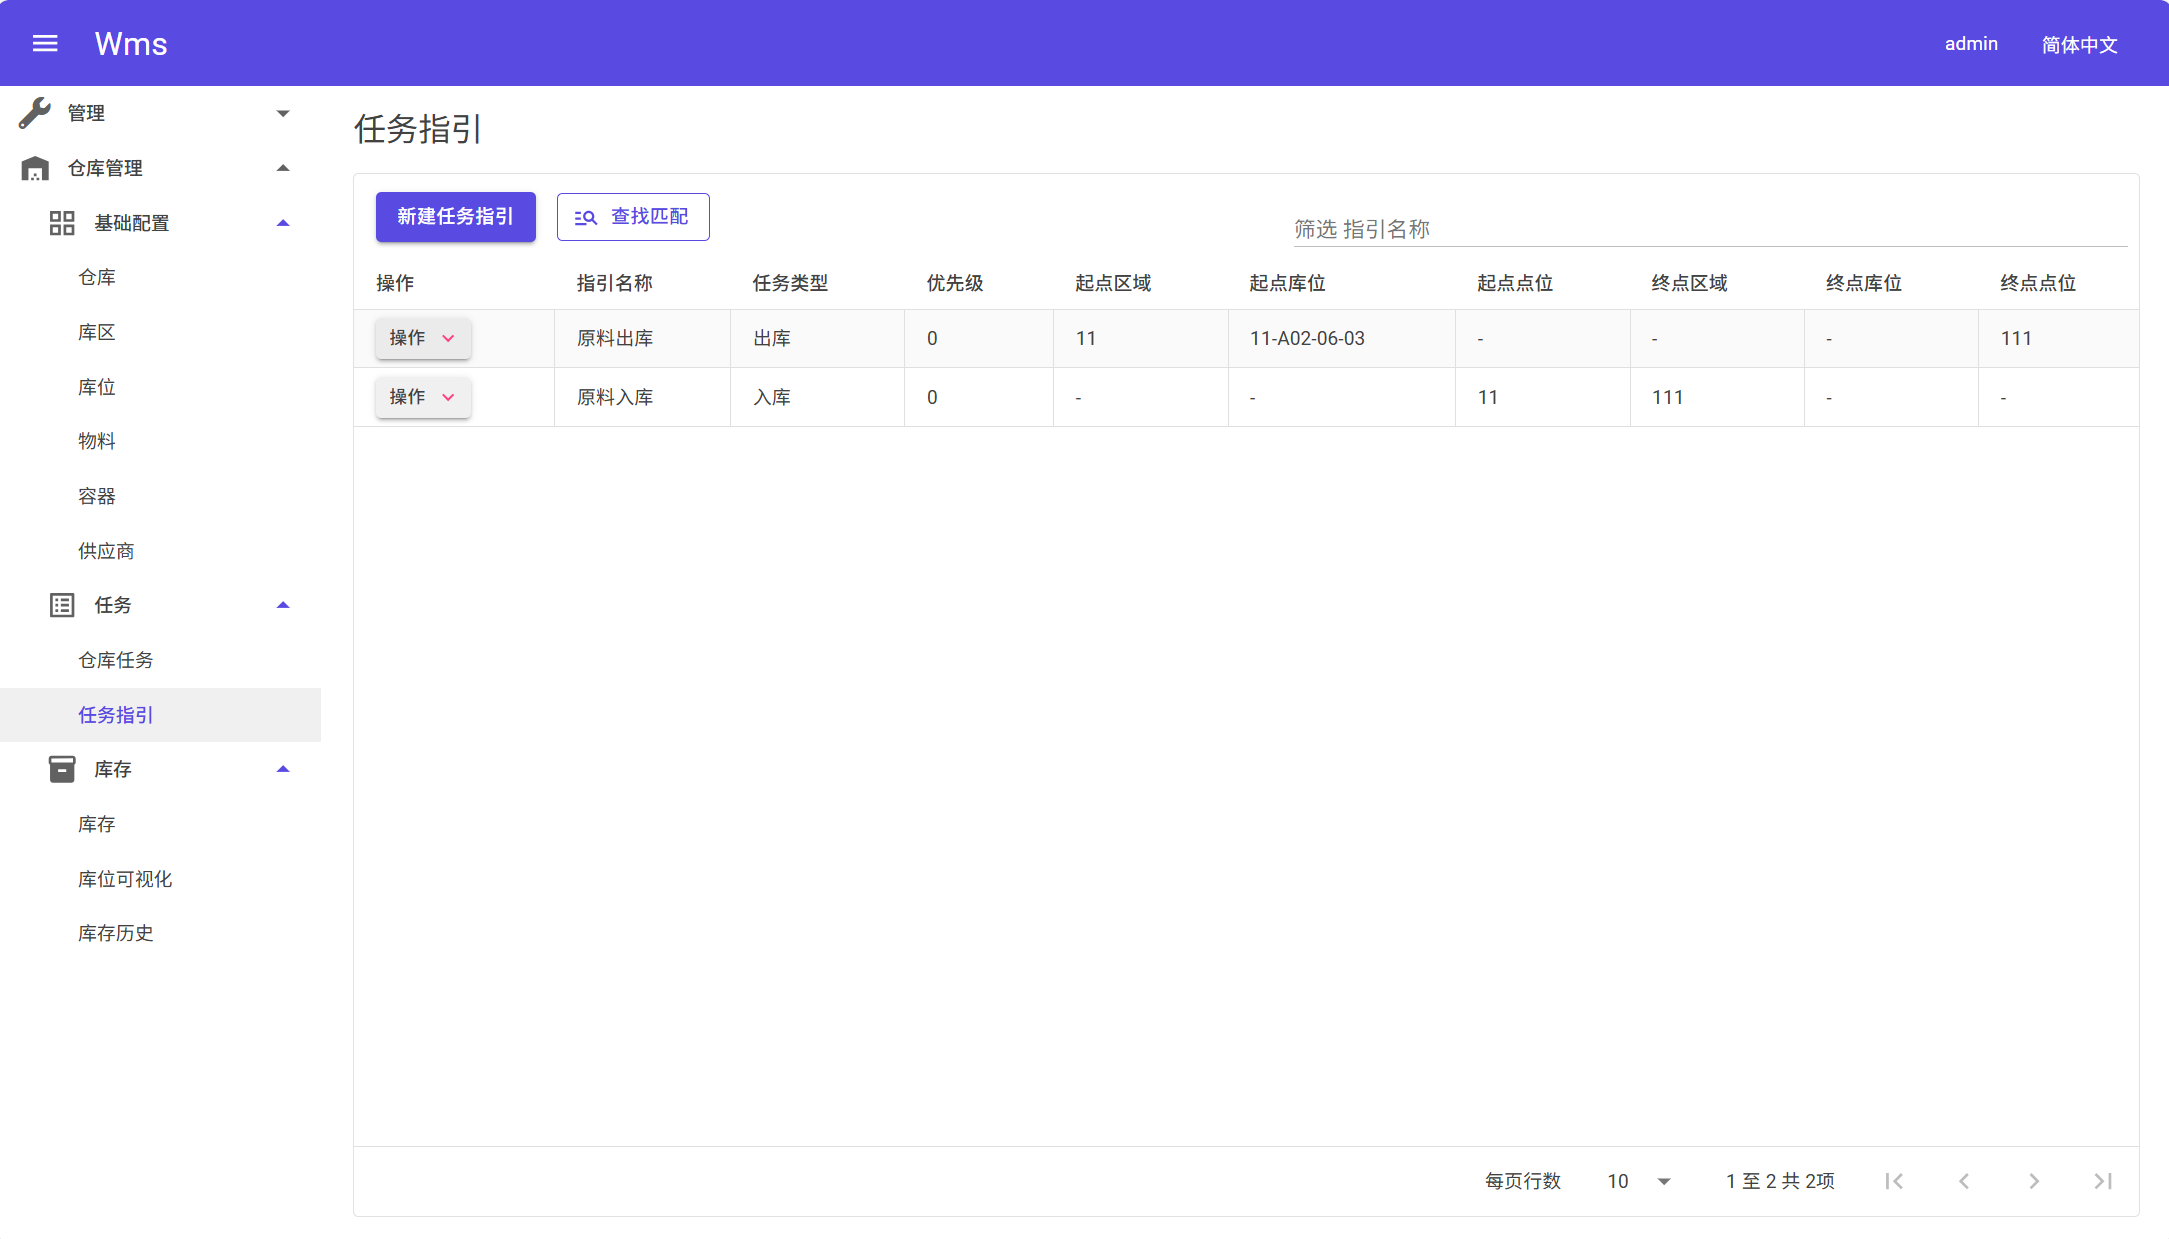The width and height of the screenshot is (2169, 1239).
Task: Collapse the 基础配置 section arrow
Action: [283, 223]
